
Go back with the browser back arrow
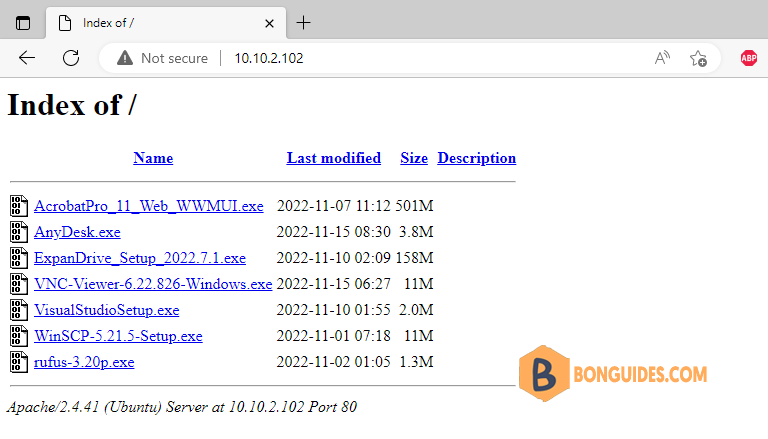[27, 58]
